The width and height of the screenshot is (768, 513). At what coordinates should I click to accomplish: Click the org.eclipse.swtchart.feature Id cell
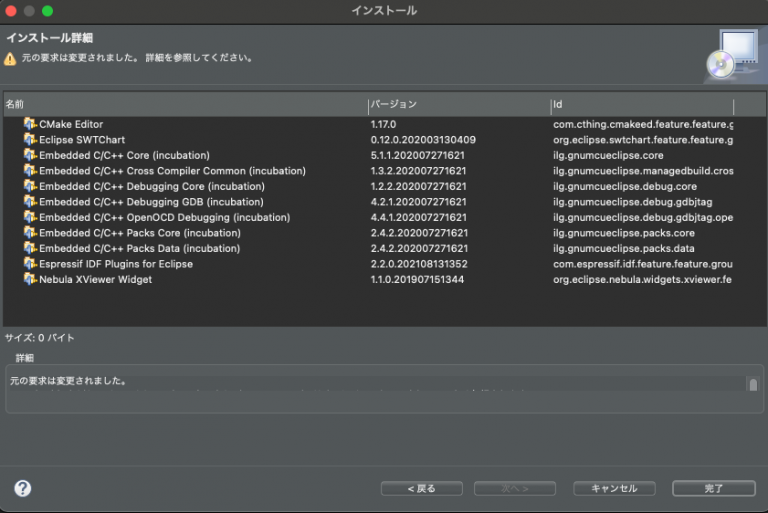(x=643, y=140)
